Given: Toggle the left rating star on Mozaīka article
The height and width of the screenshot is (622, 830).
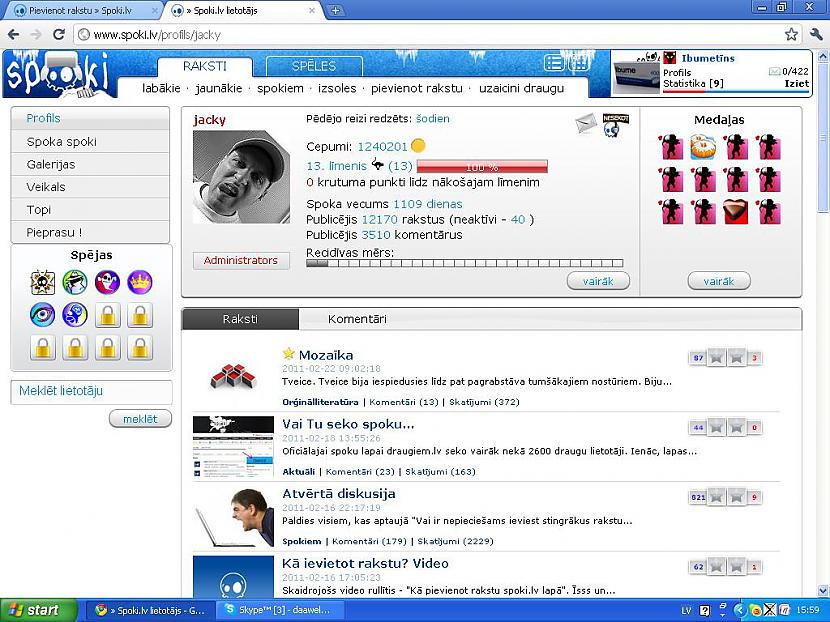Looking at the screenshot, I should (717, 359).
